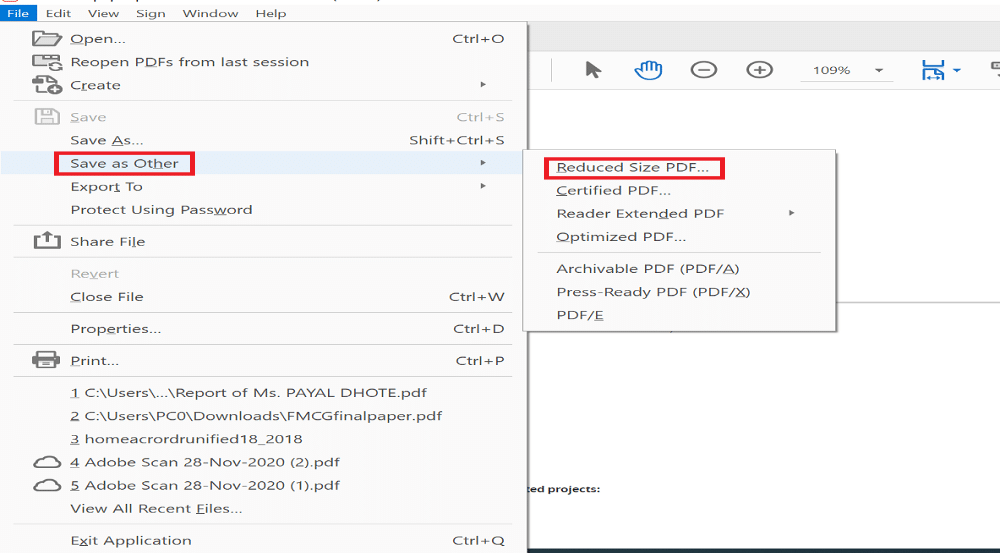
Task: Click the folder icon next to Open
Action: click(x=47, y=39)
